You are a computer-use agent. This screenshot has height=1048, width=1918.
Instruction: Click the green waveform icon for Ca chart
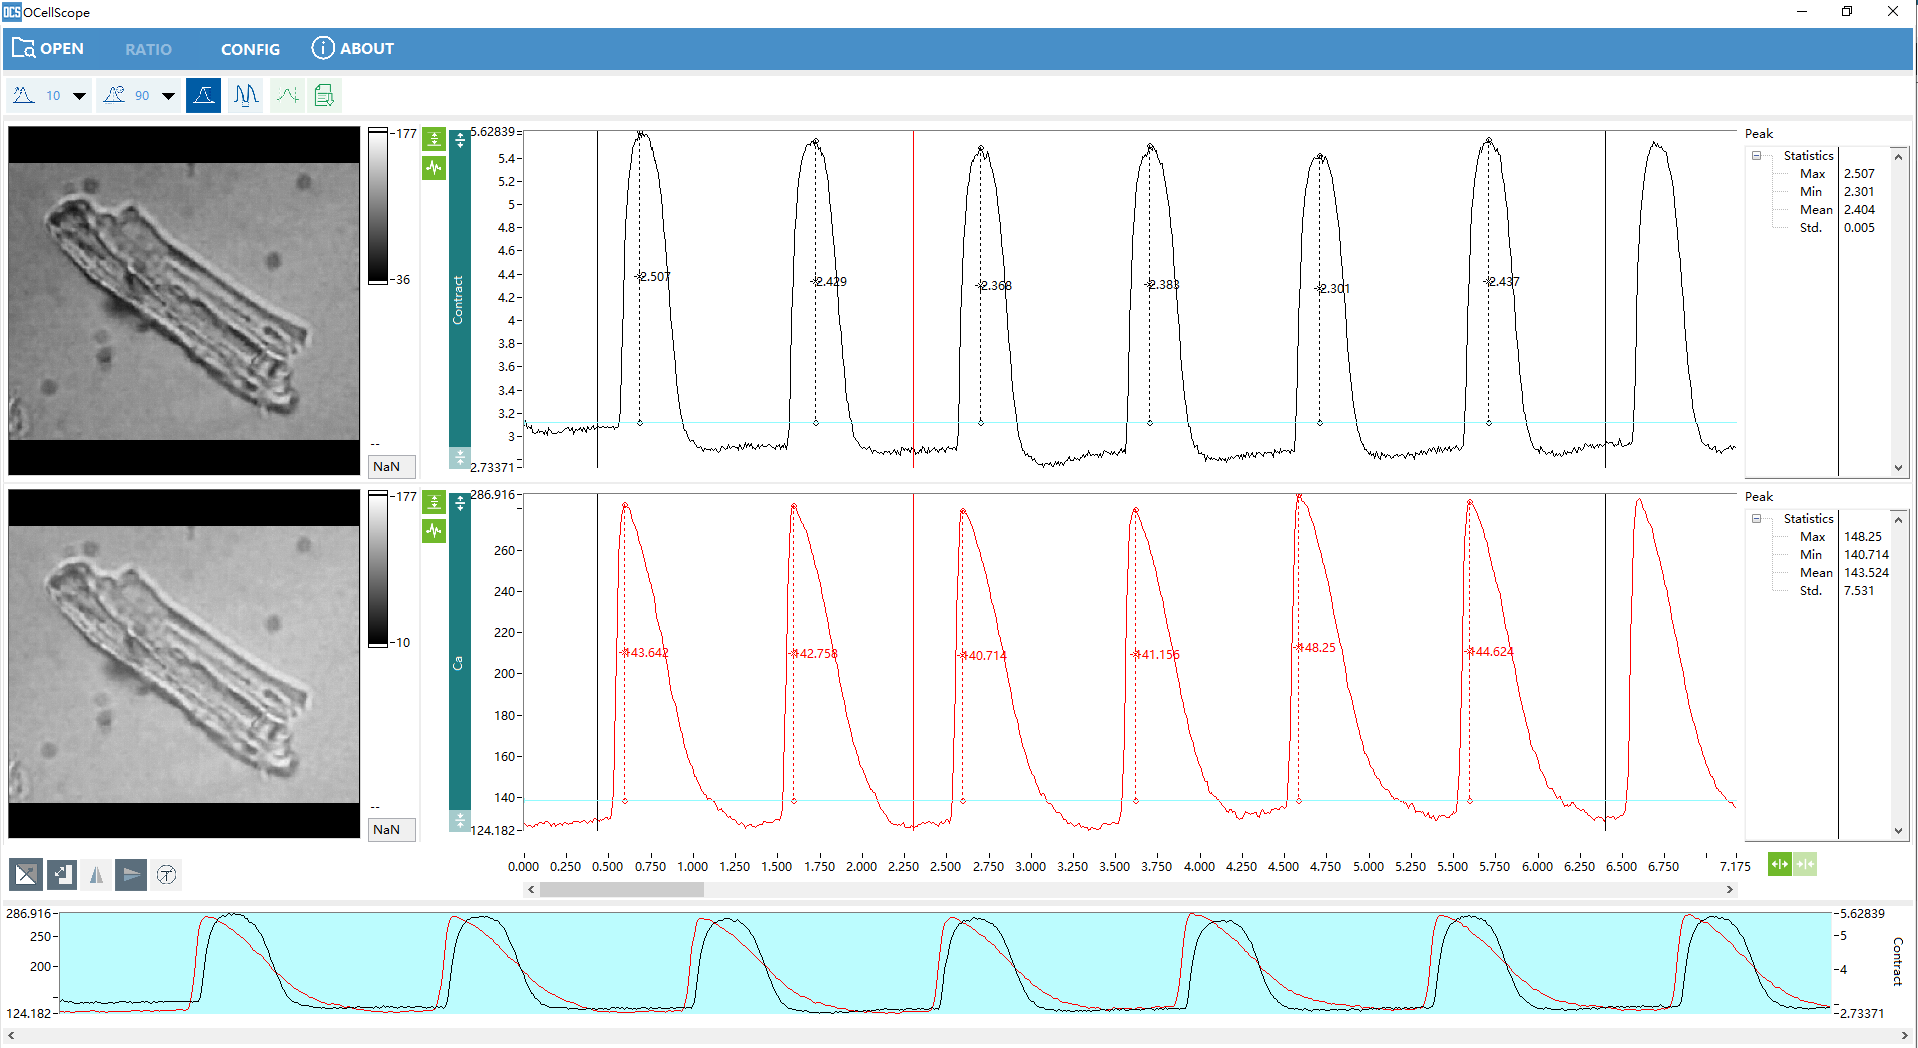(434, 530)
